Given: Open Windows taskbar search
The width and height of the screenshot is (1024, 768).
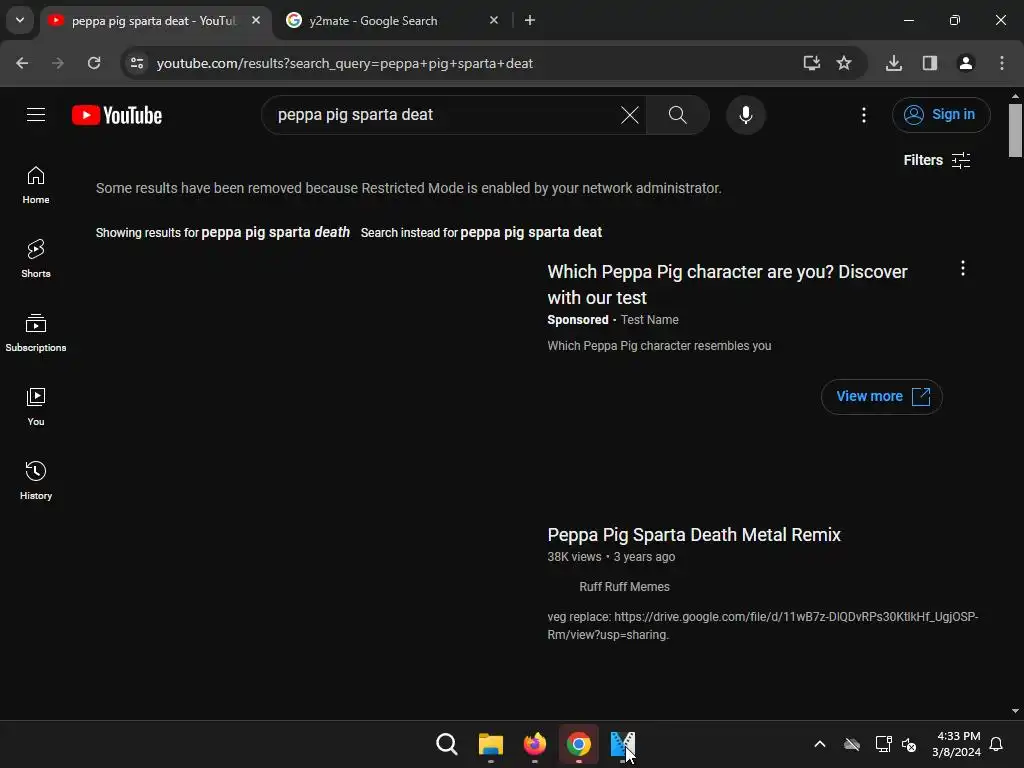Looking at the screenshot, I should (x=447, y=744).
